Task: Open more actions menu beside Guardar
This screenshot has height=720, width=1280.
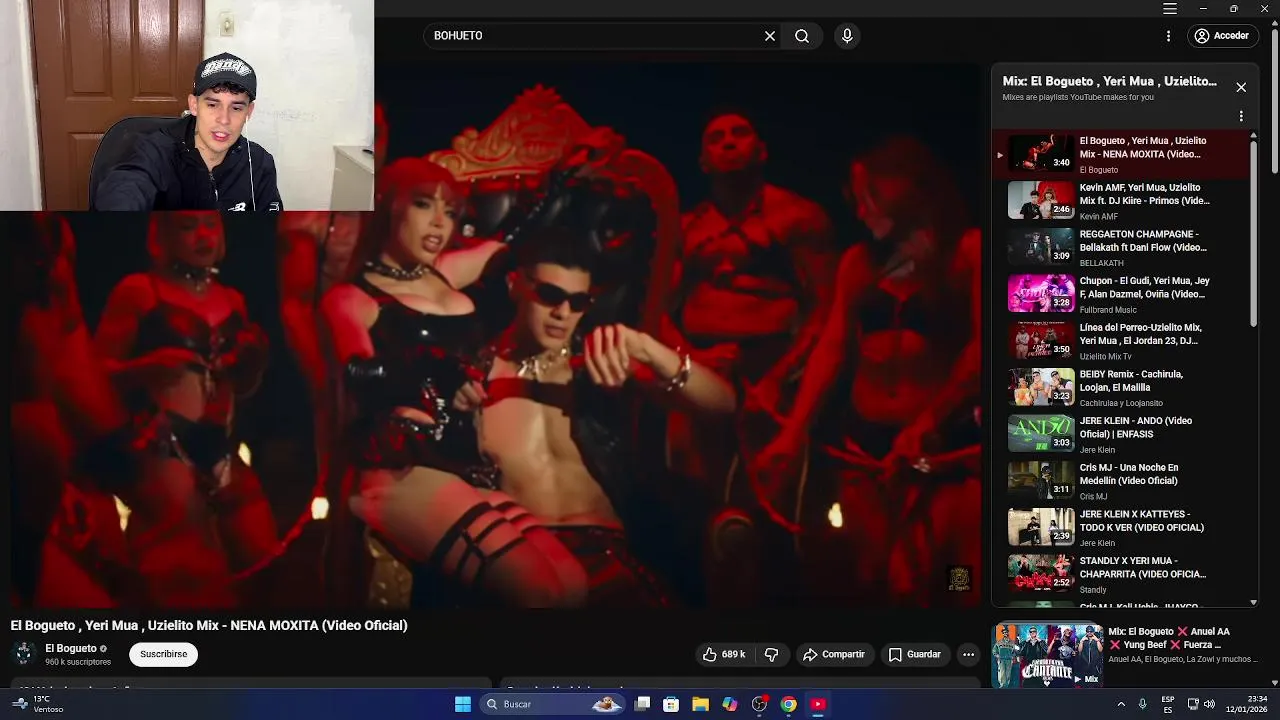Action: 968,654
